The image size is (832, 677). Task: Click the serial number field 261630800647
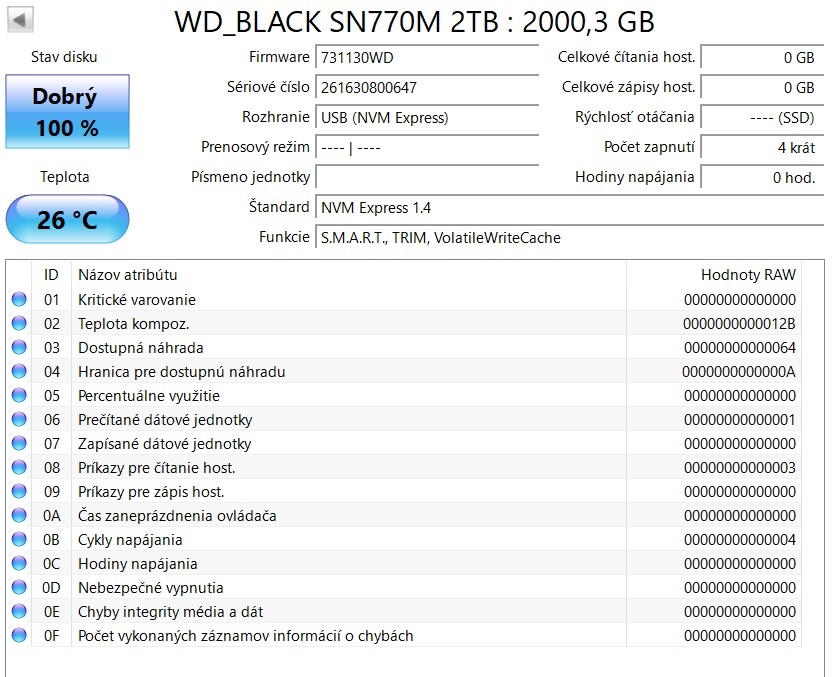[x=427, y=88]
